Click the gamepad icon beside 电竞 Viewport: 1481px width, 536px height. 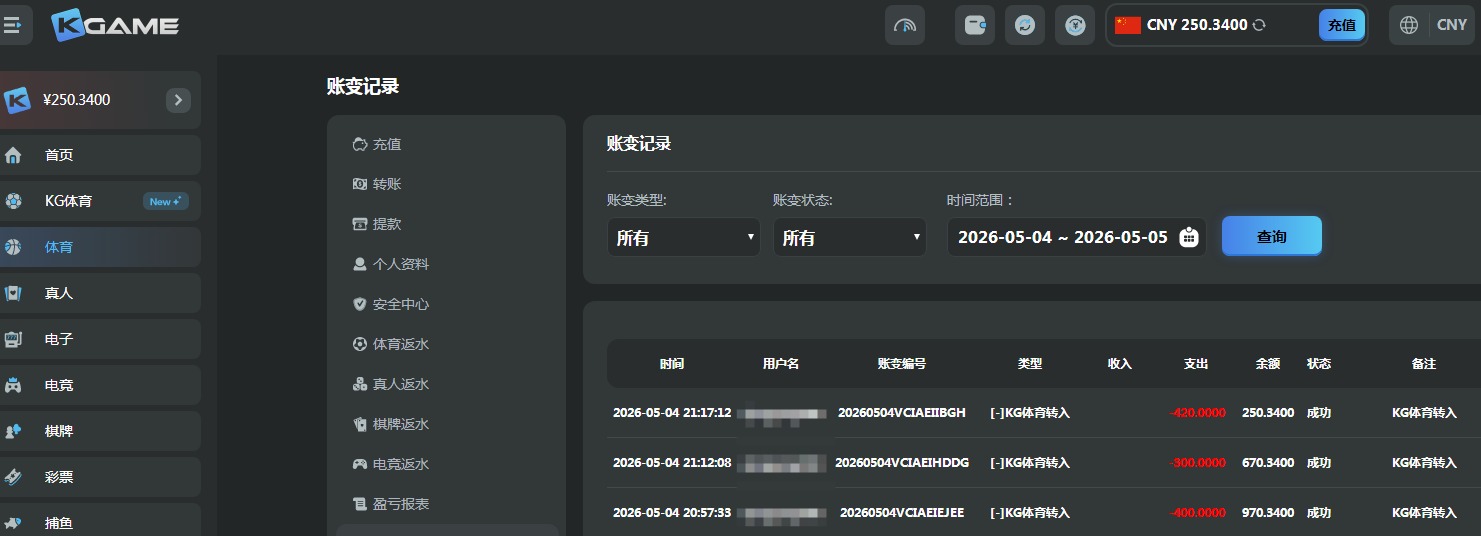(x=13, y=385)
